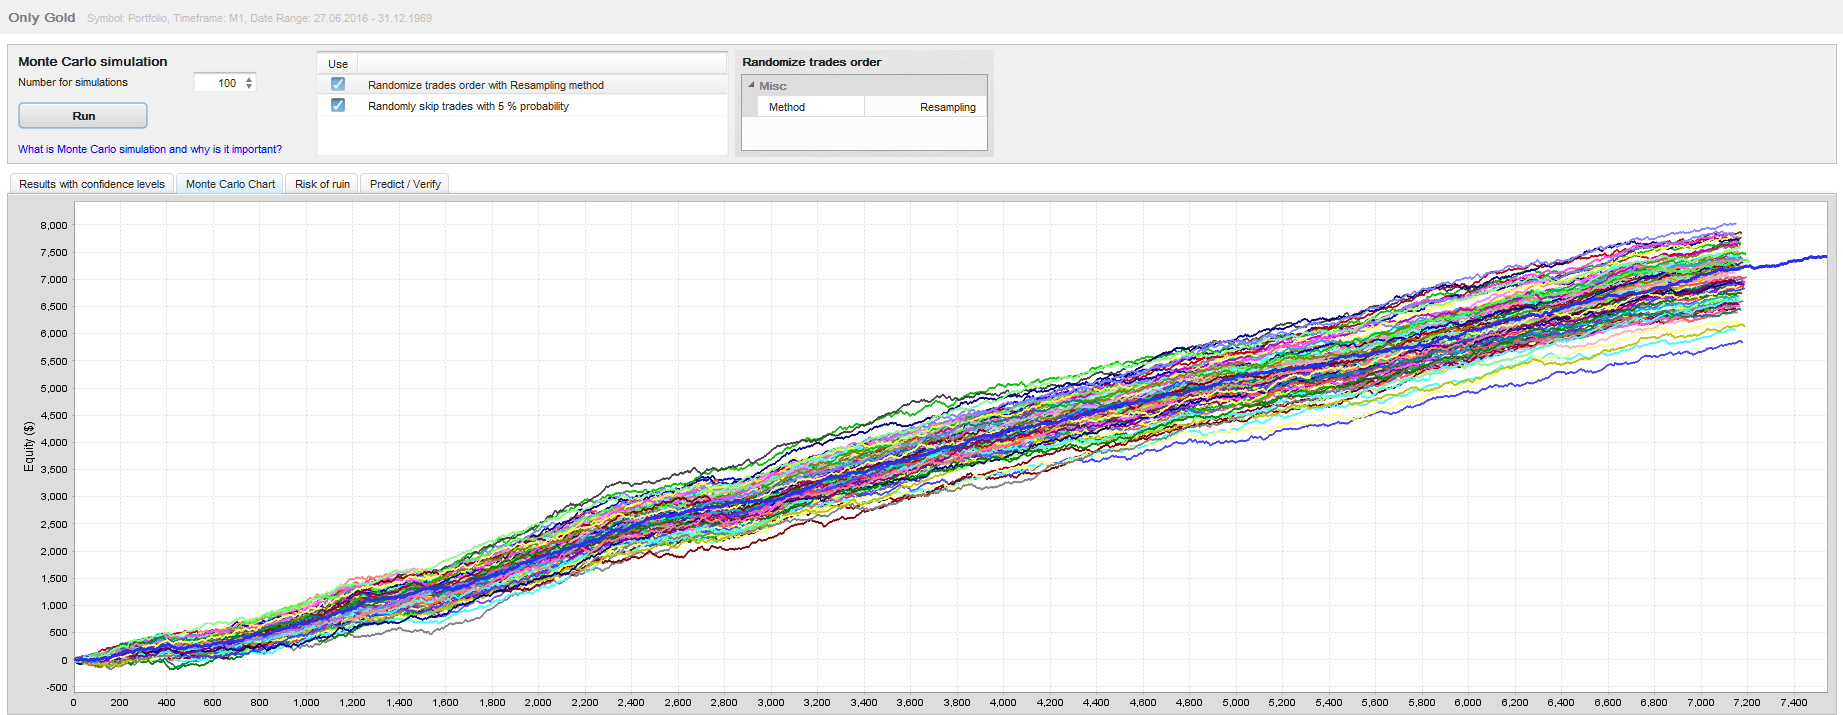1843x715 pixels.
Task: Select the Method property label
Action: point(787,107)
